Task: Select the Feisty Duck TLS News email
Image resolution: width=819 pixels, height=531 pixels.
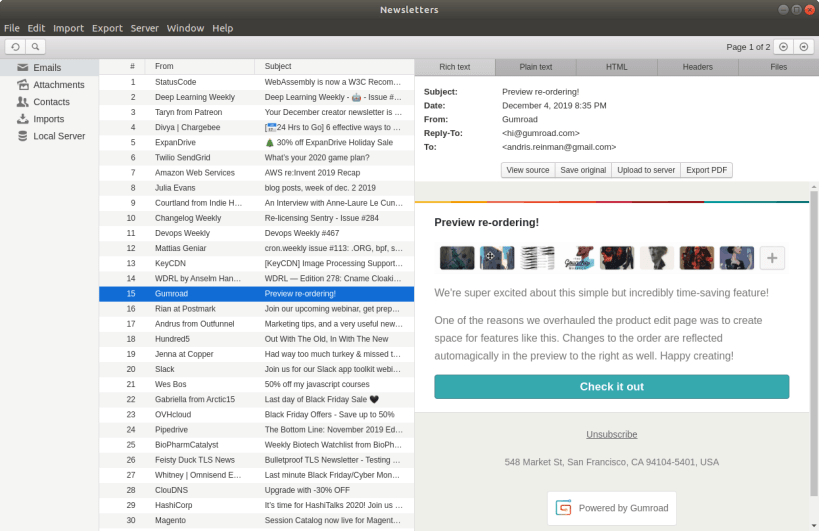Action: coord(256,461)
